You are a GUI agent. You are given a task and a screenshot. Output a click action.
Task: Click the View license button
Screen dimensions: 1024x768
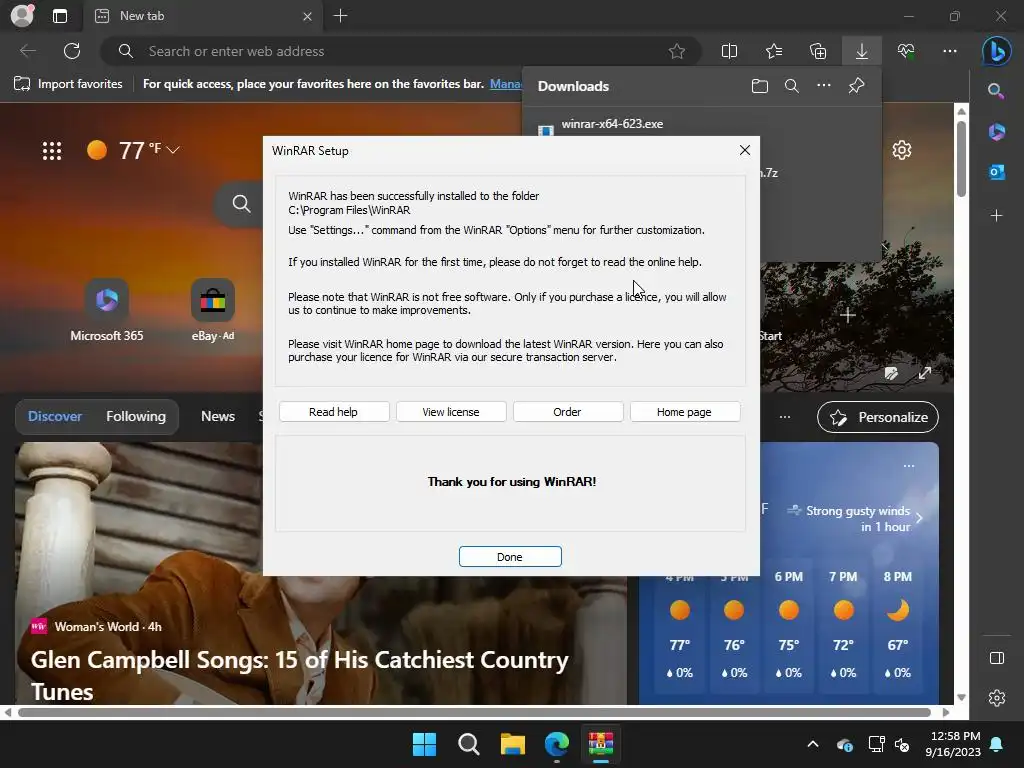[x=451, y=412]
